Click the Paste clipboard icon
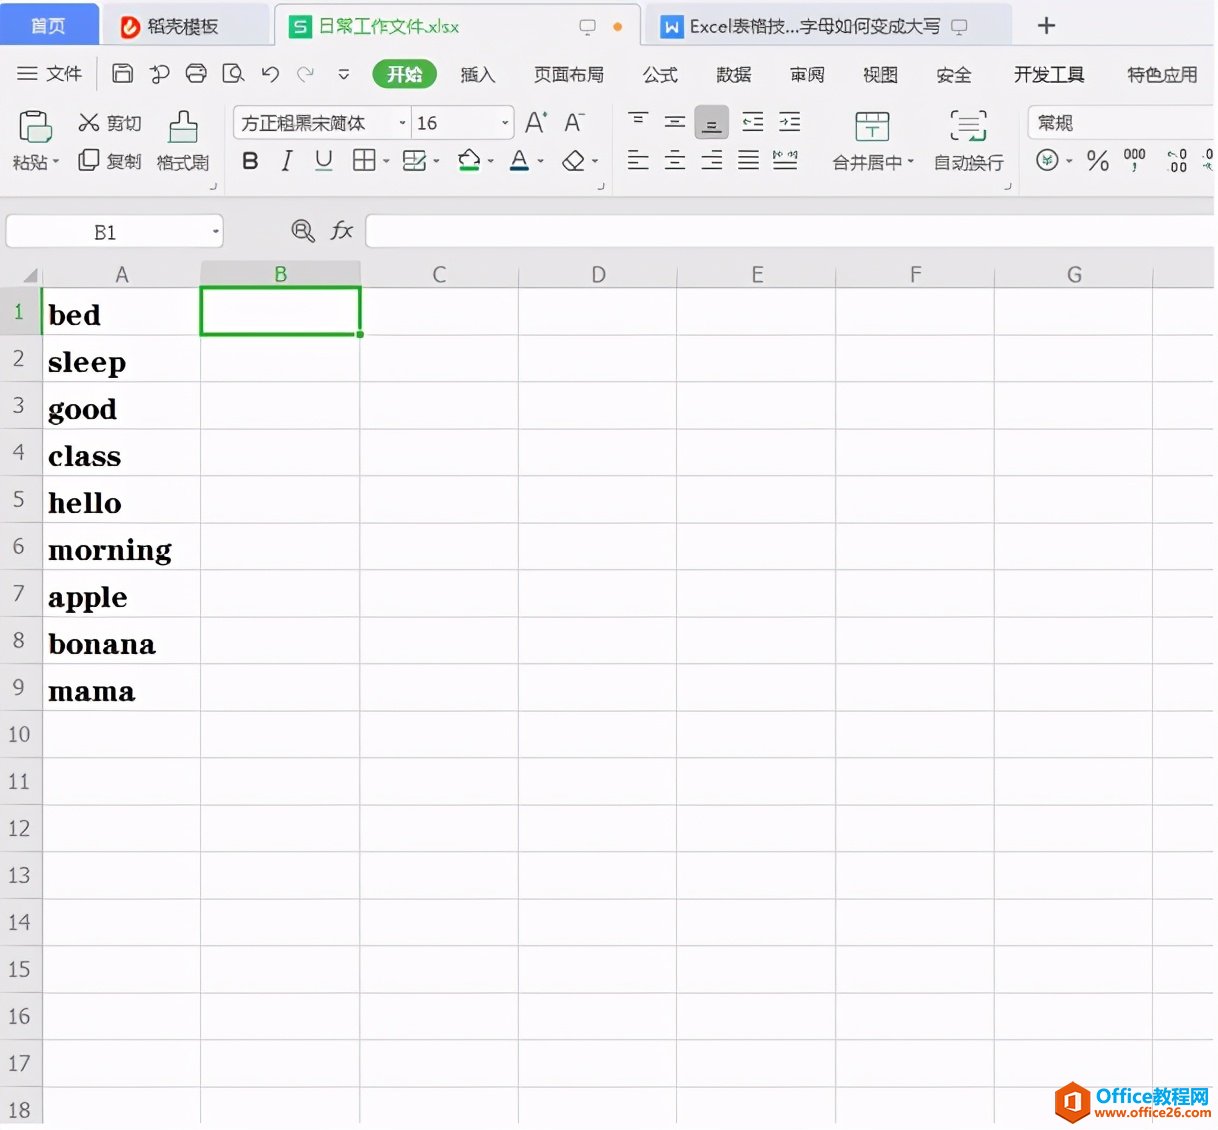Viewport: 1218px width, 1130px height. click(x=35, y=127)
